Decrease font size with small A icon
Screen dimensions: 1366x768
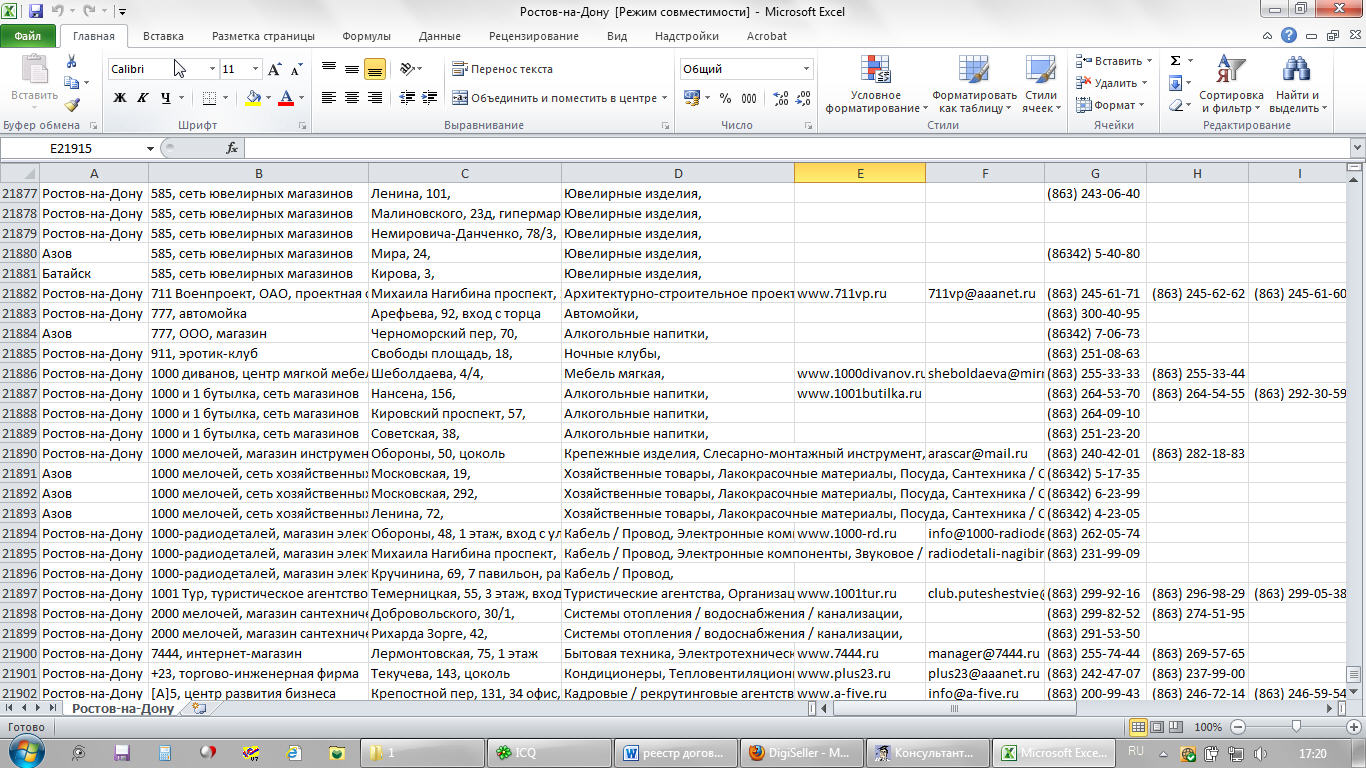click(296, 69)
